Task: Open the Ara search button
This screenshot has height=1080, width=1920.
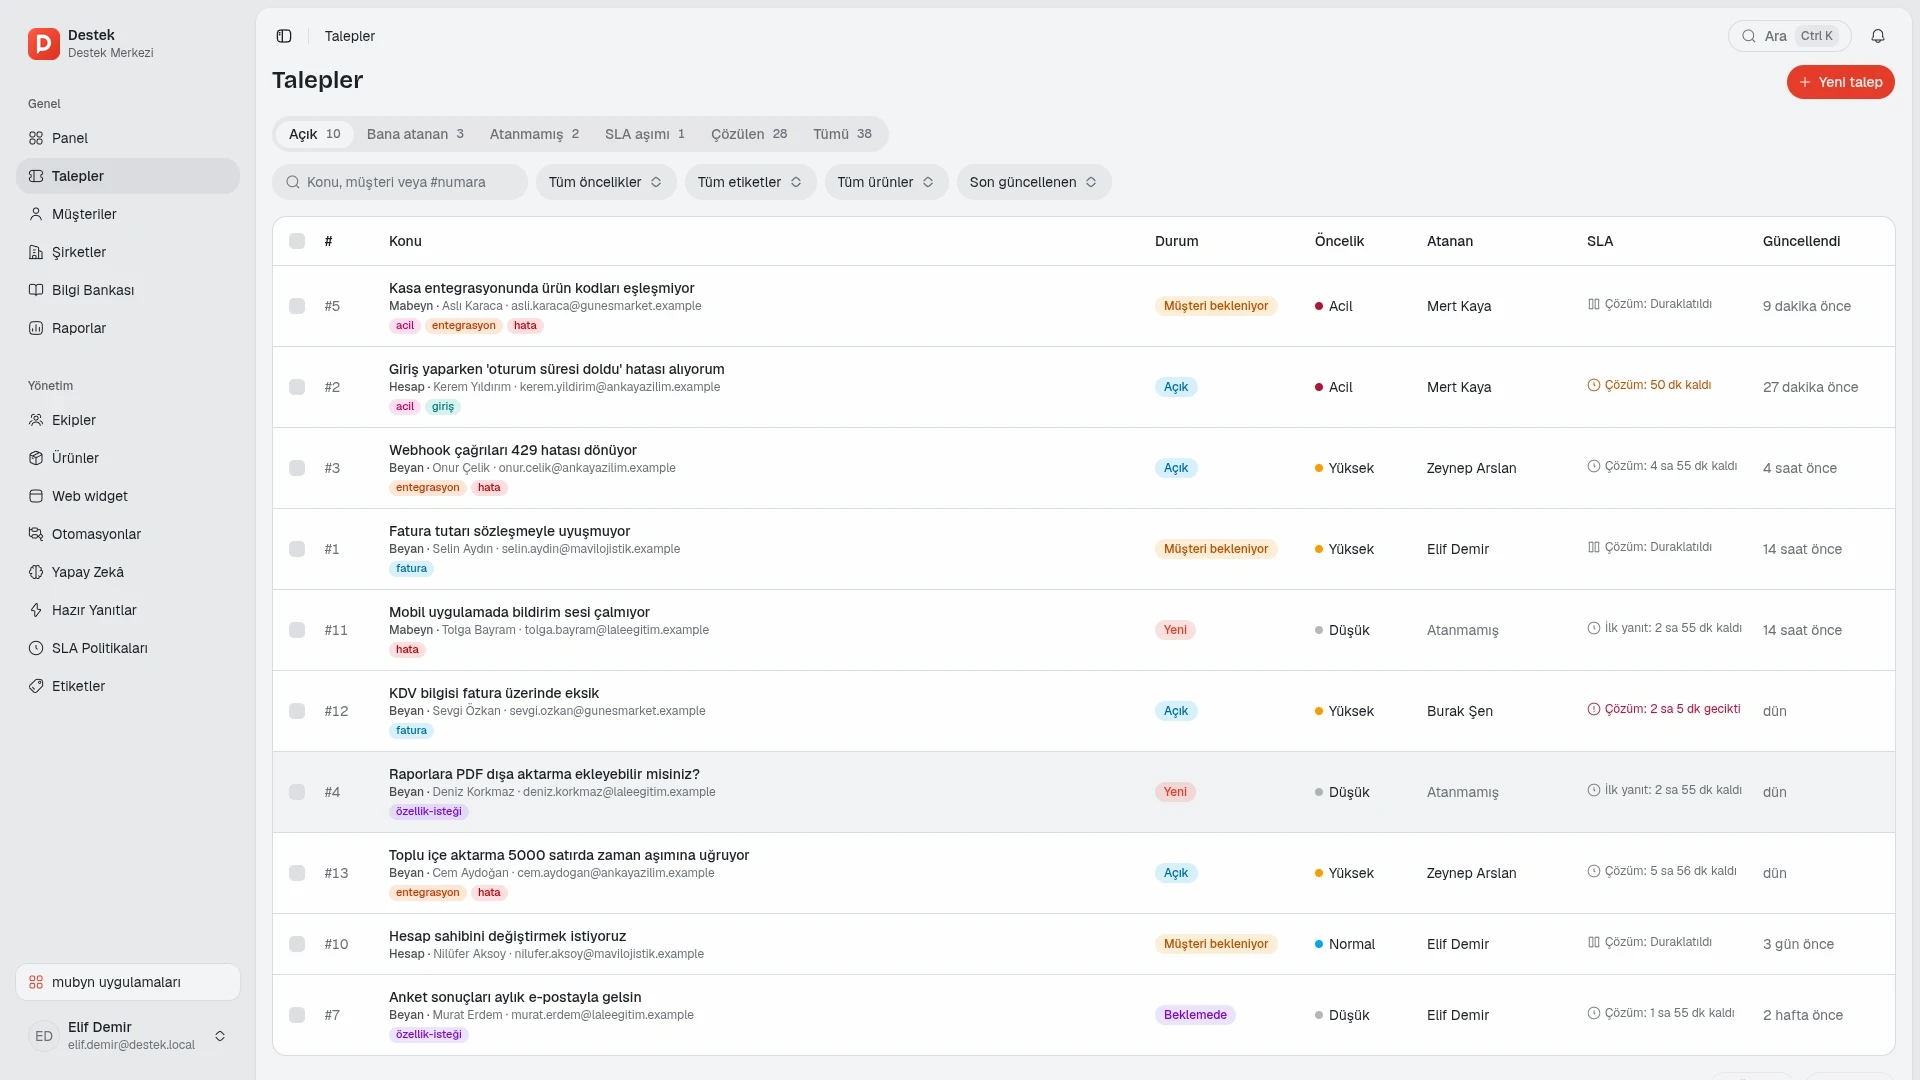Action: tap(1789, 36)
